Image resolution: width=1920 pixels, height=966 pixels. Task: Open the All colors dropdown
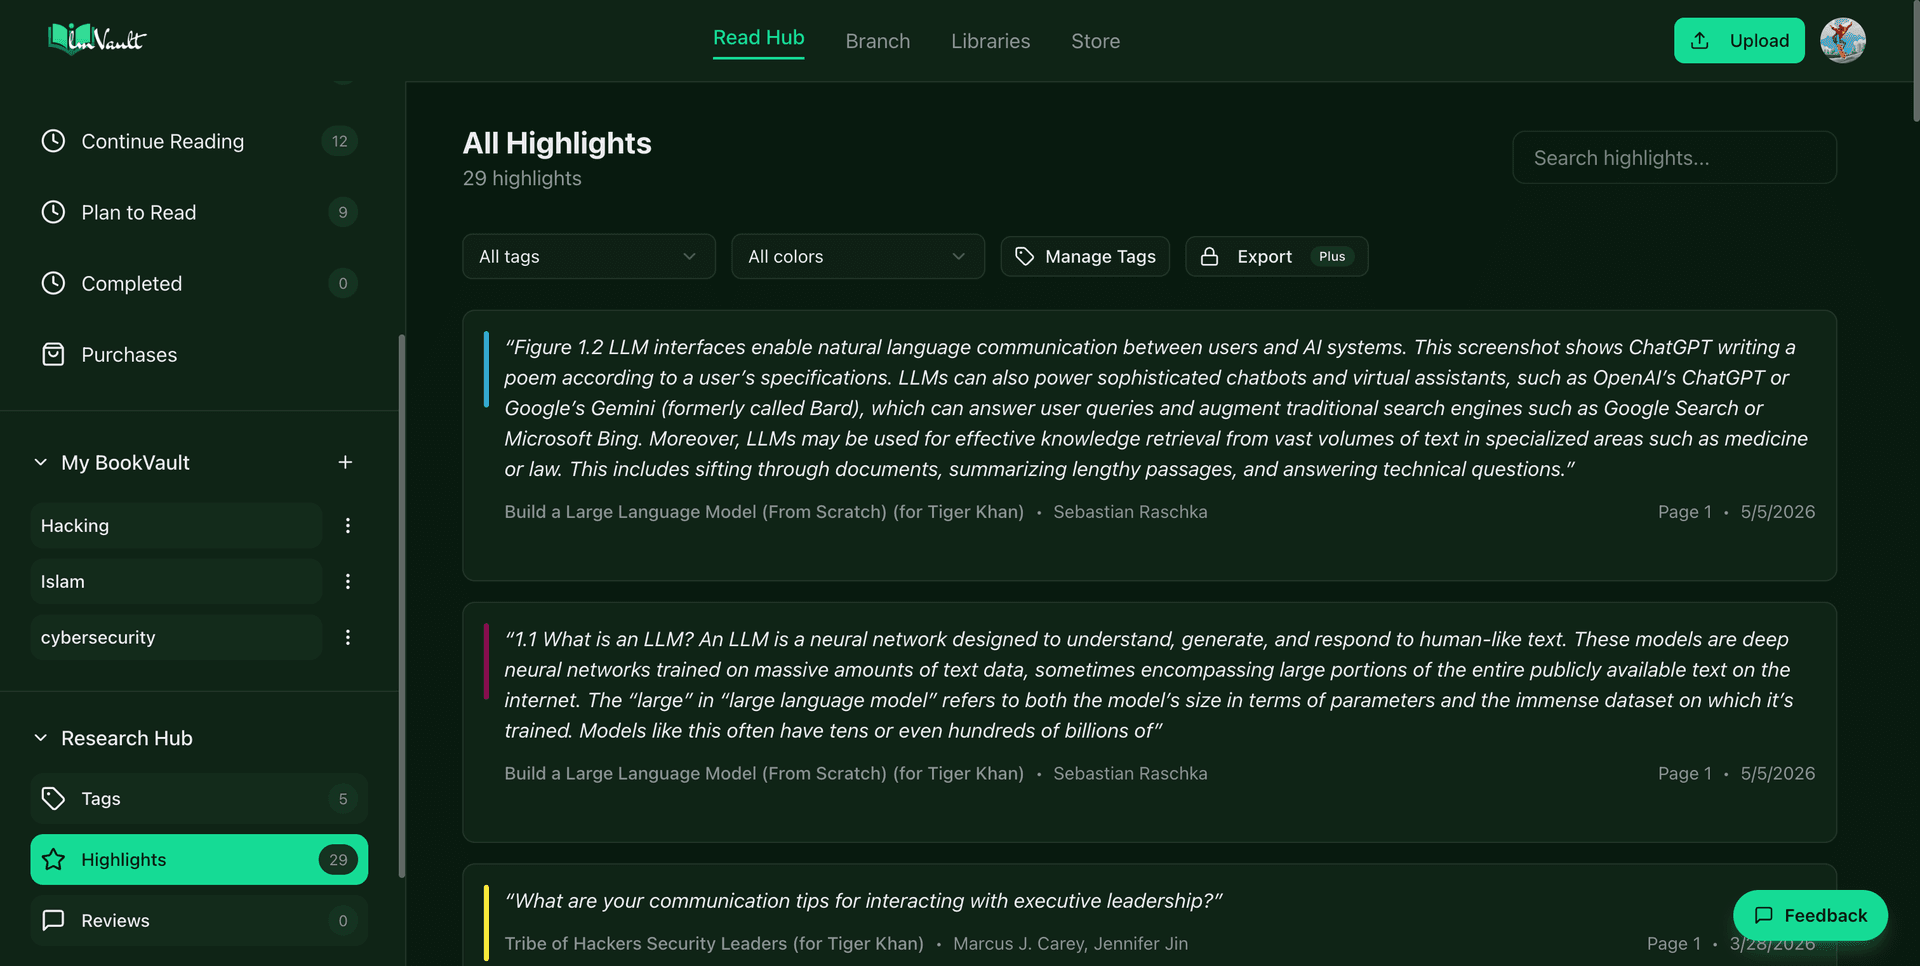857,256
